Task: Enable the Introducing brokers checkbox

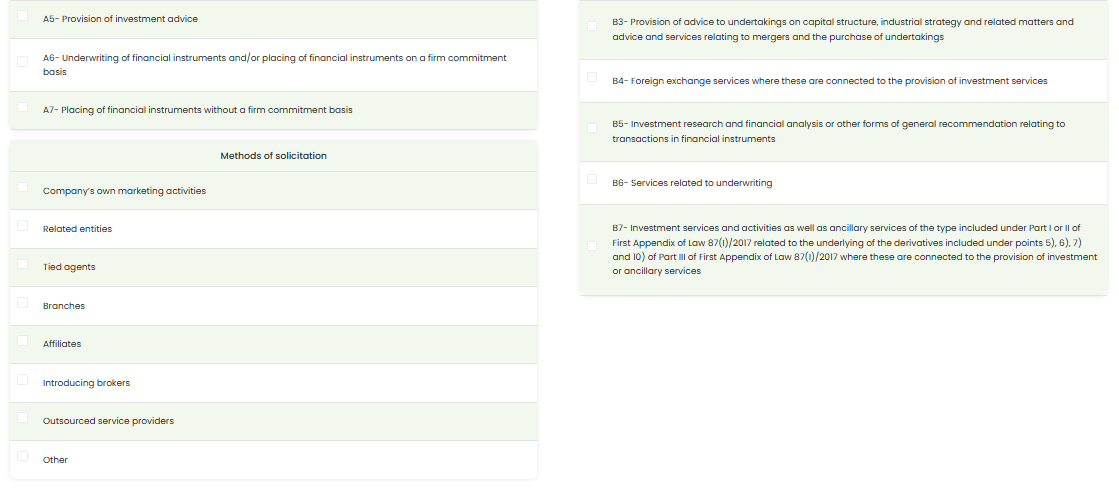Action: tap(23, 379)
